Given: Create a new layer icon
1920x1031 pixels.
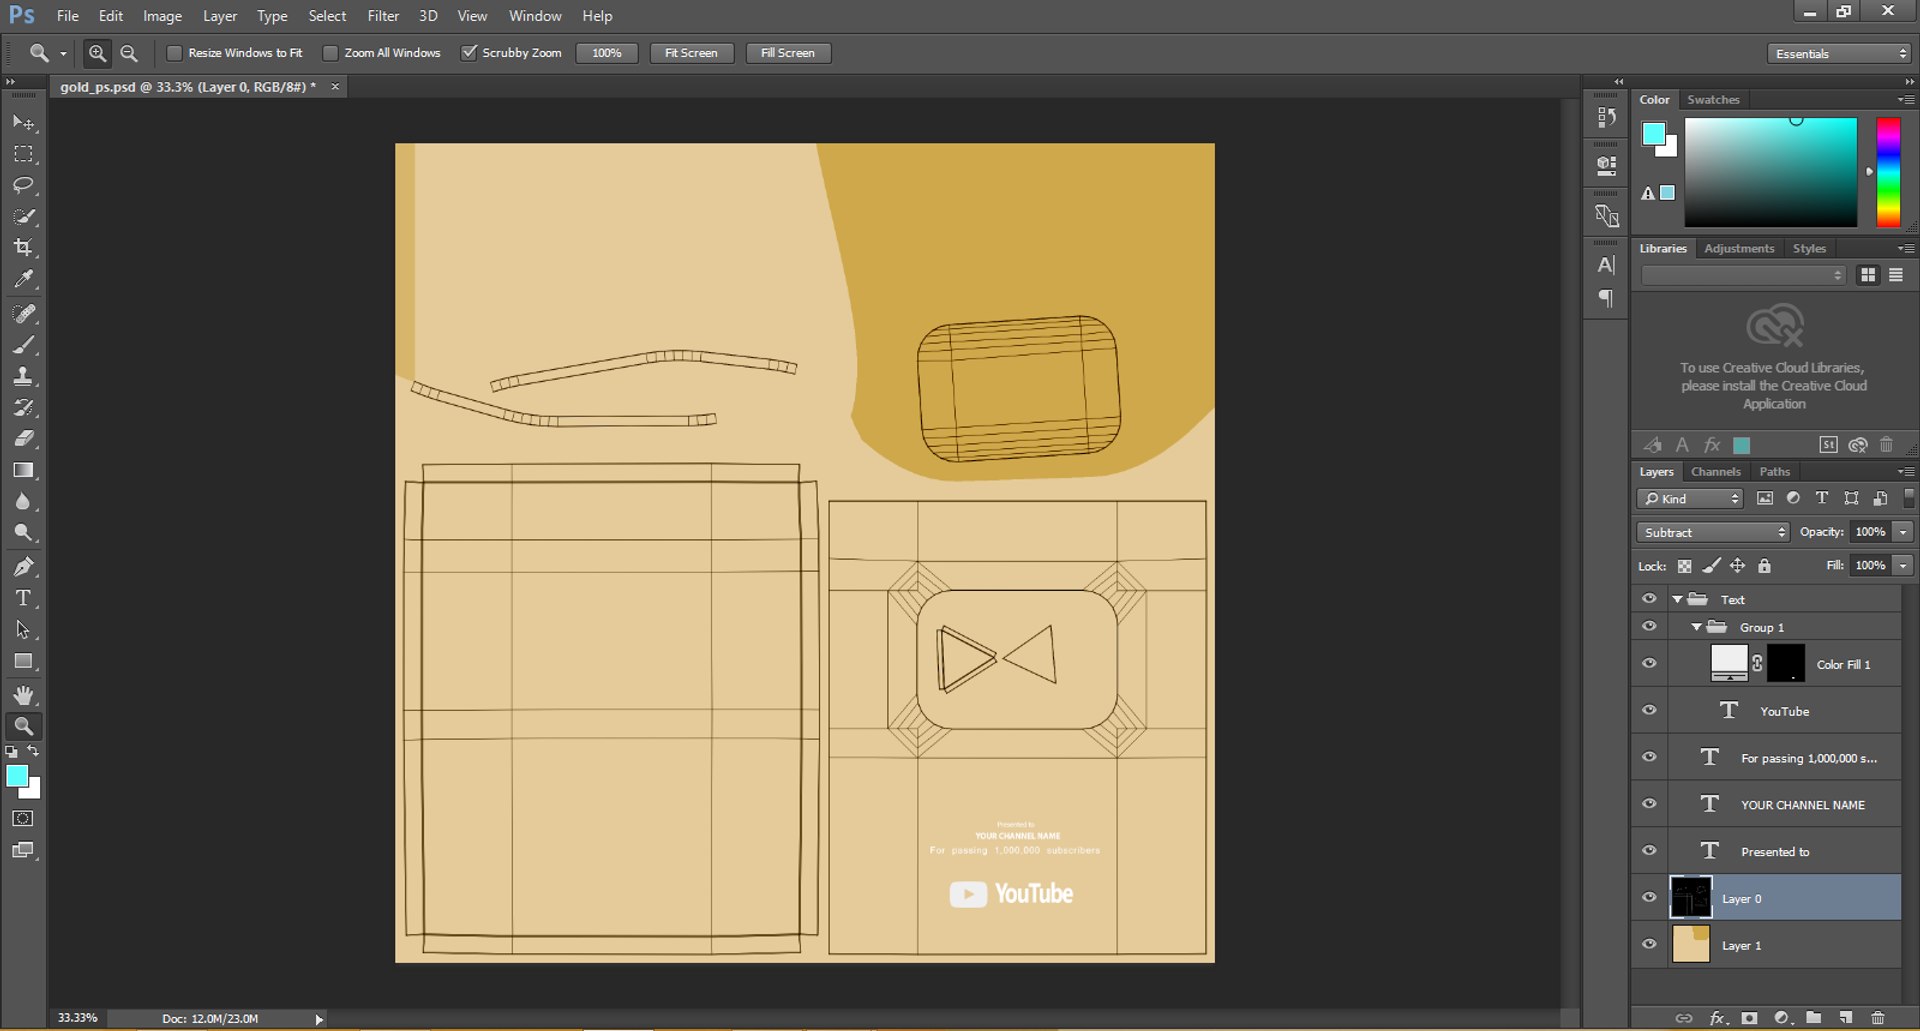Looking at the screenshot, I should [x=1846, y=1018].
